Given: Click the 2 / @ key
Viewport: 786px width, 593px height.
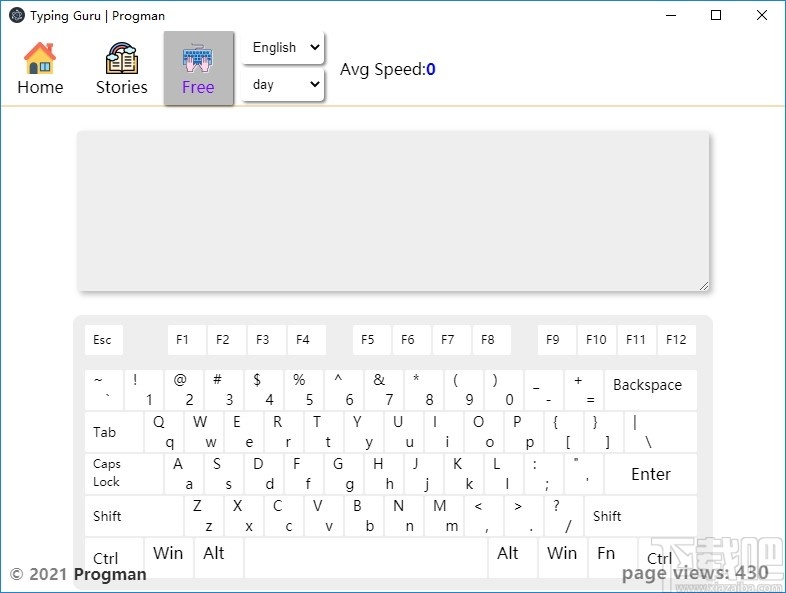Looking at the screenshot, I should click(x=184, y=390).
